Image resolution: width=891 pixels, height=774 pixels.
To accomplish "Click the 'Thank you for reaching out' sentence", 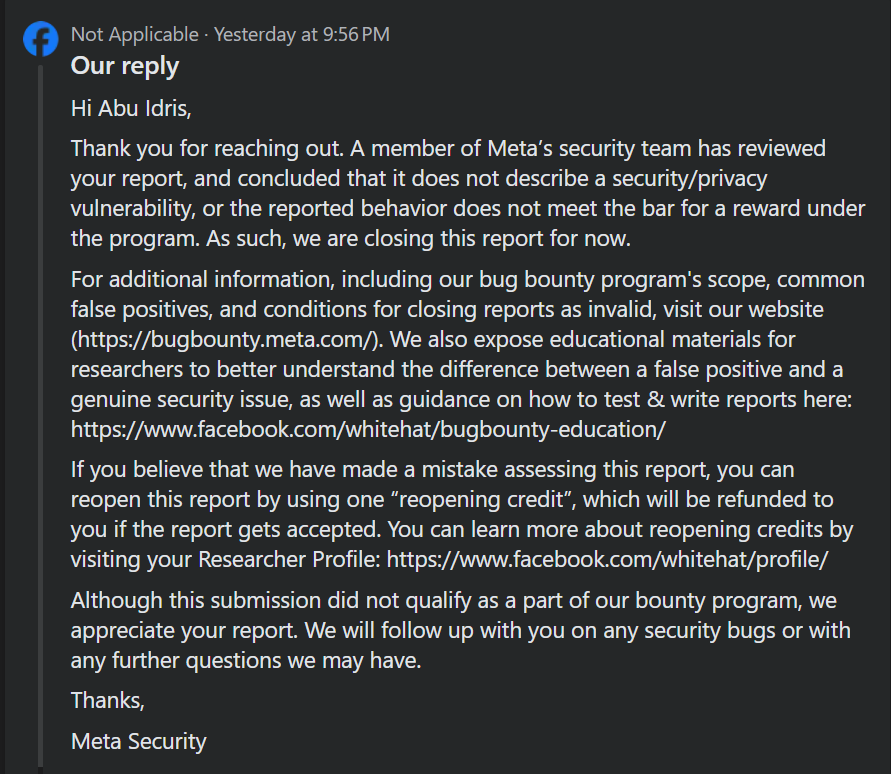I will (x=207, y=149).
